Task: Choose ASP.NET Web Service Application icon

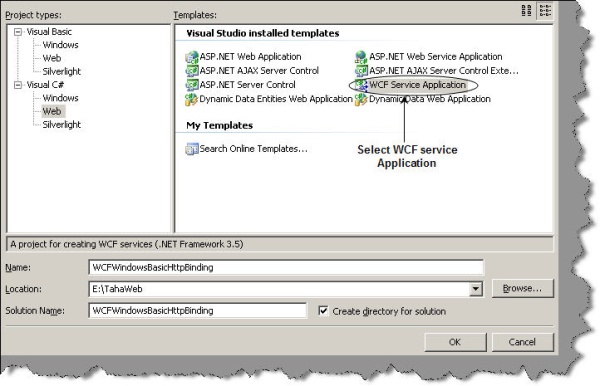Action: 361,57
